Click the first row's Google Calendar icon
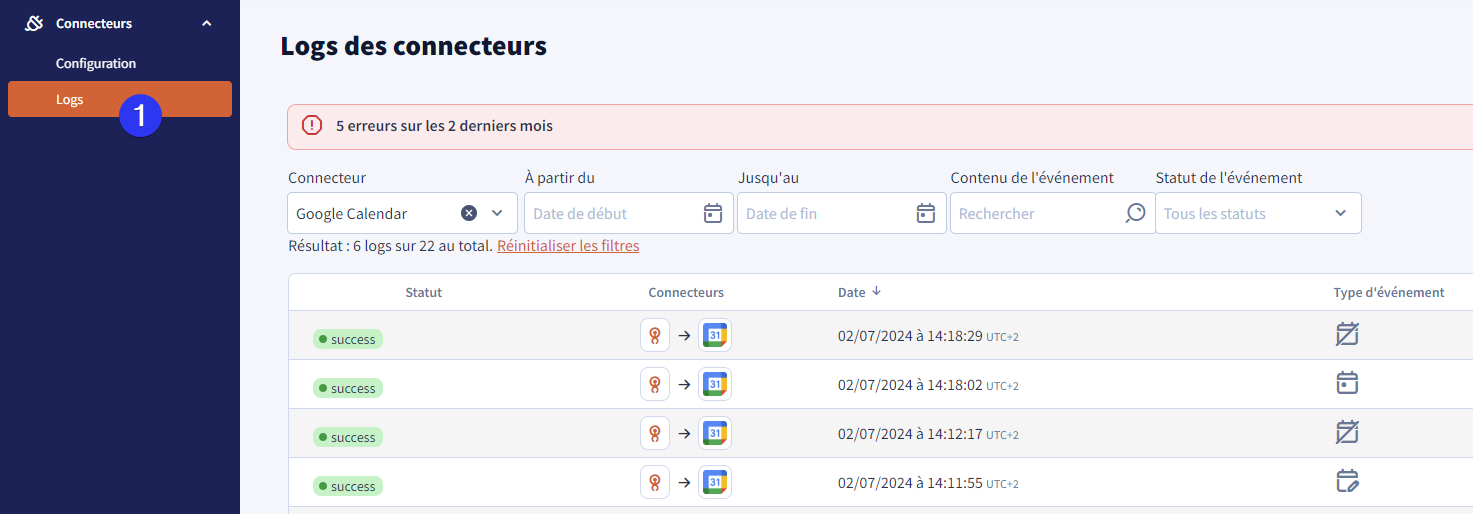Screen dimensions: 1473x514 [x=715, y=335]
